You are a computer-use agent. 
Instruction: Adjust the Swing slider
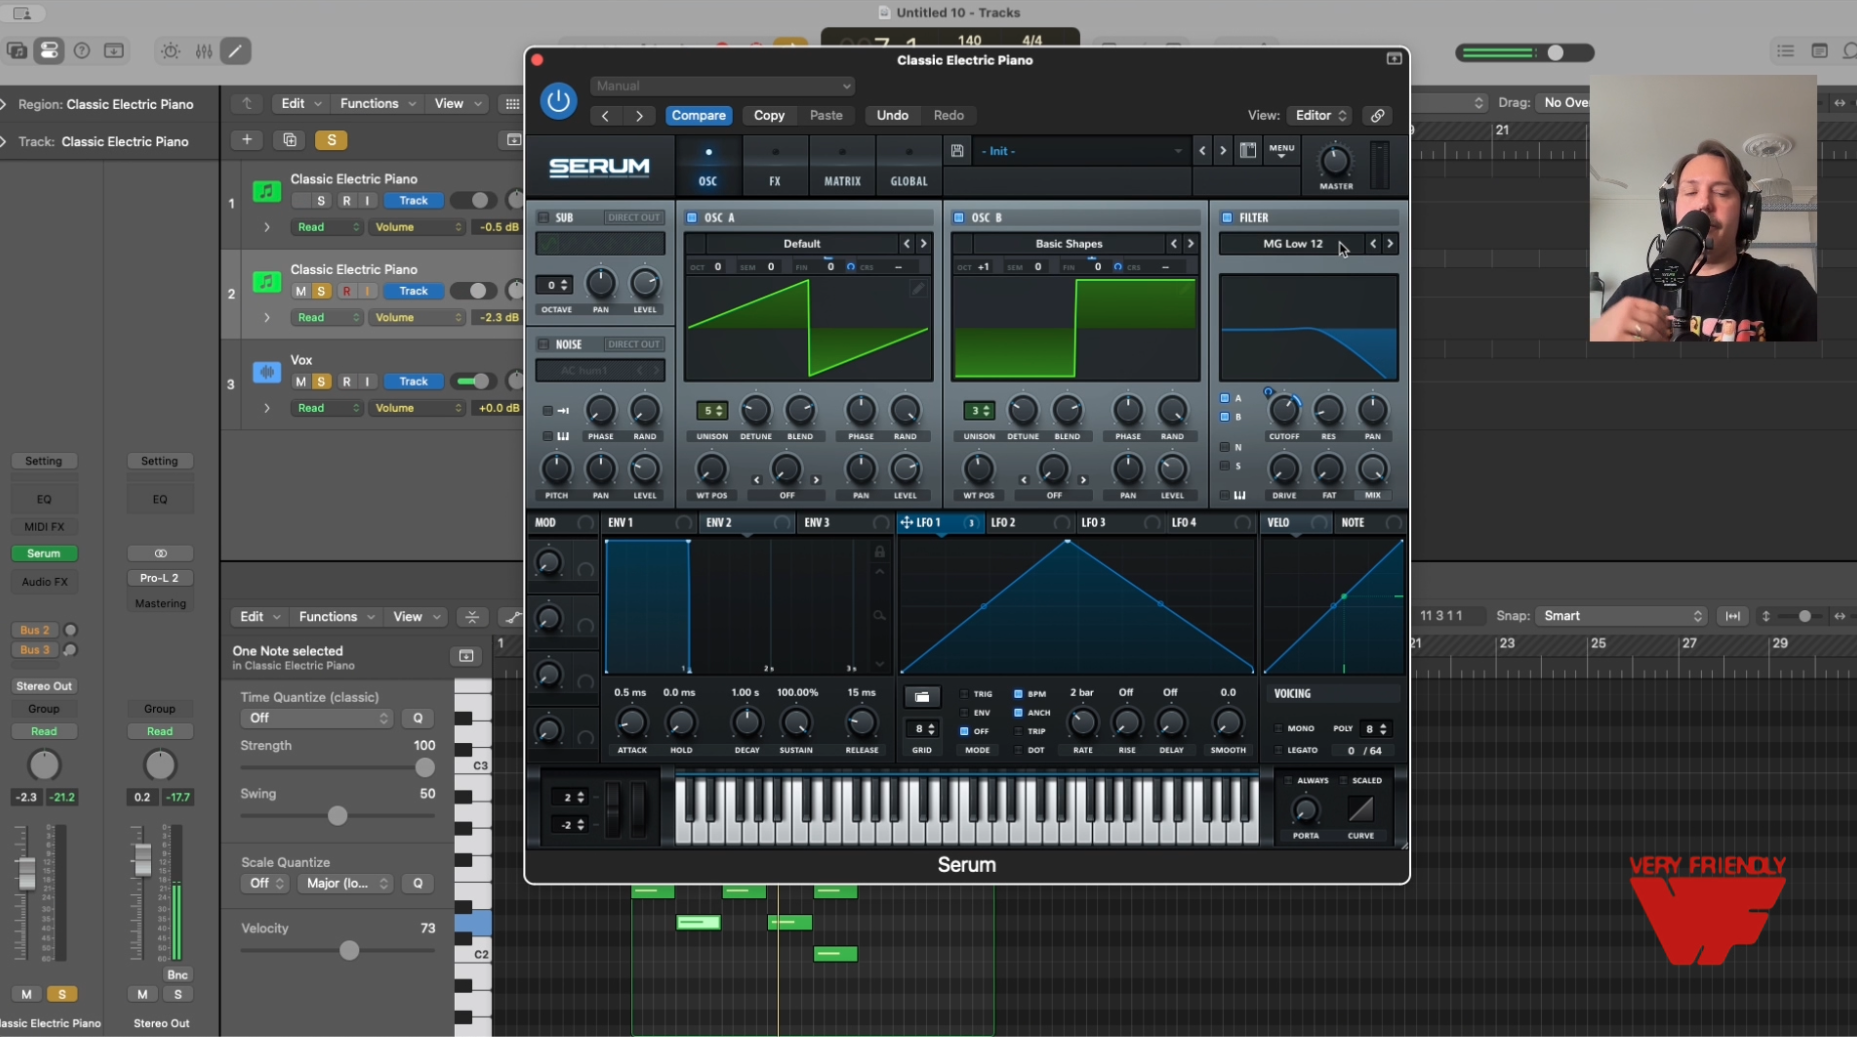pyautogui.click(x=338, y=816)
